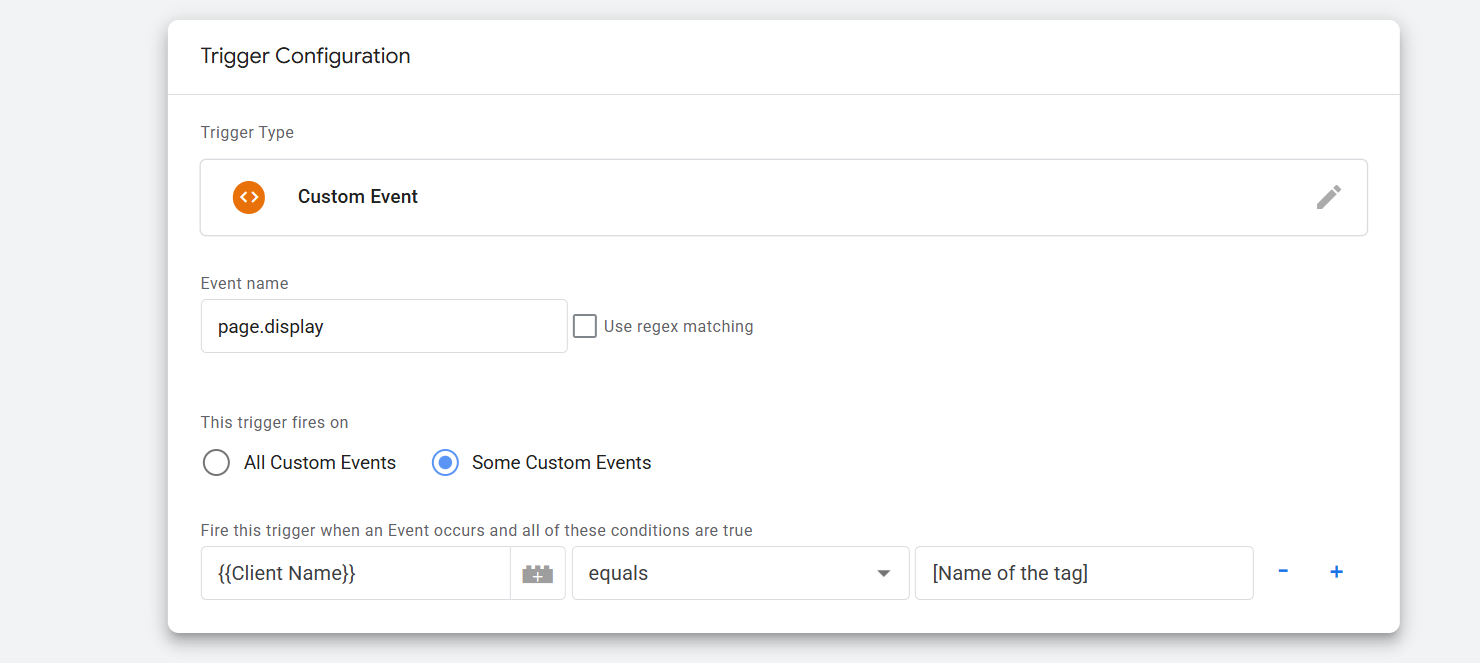
Task: Click the Use regex matching label text
Action: click(678, 326)
